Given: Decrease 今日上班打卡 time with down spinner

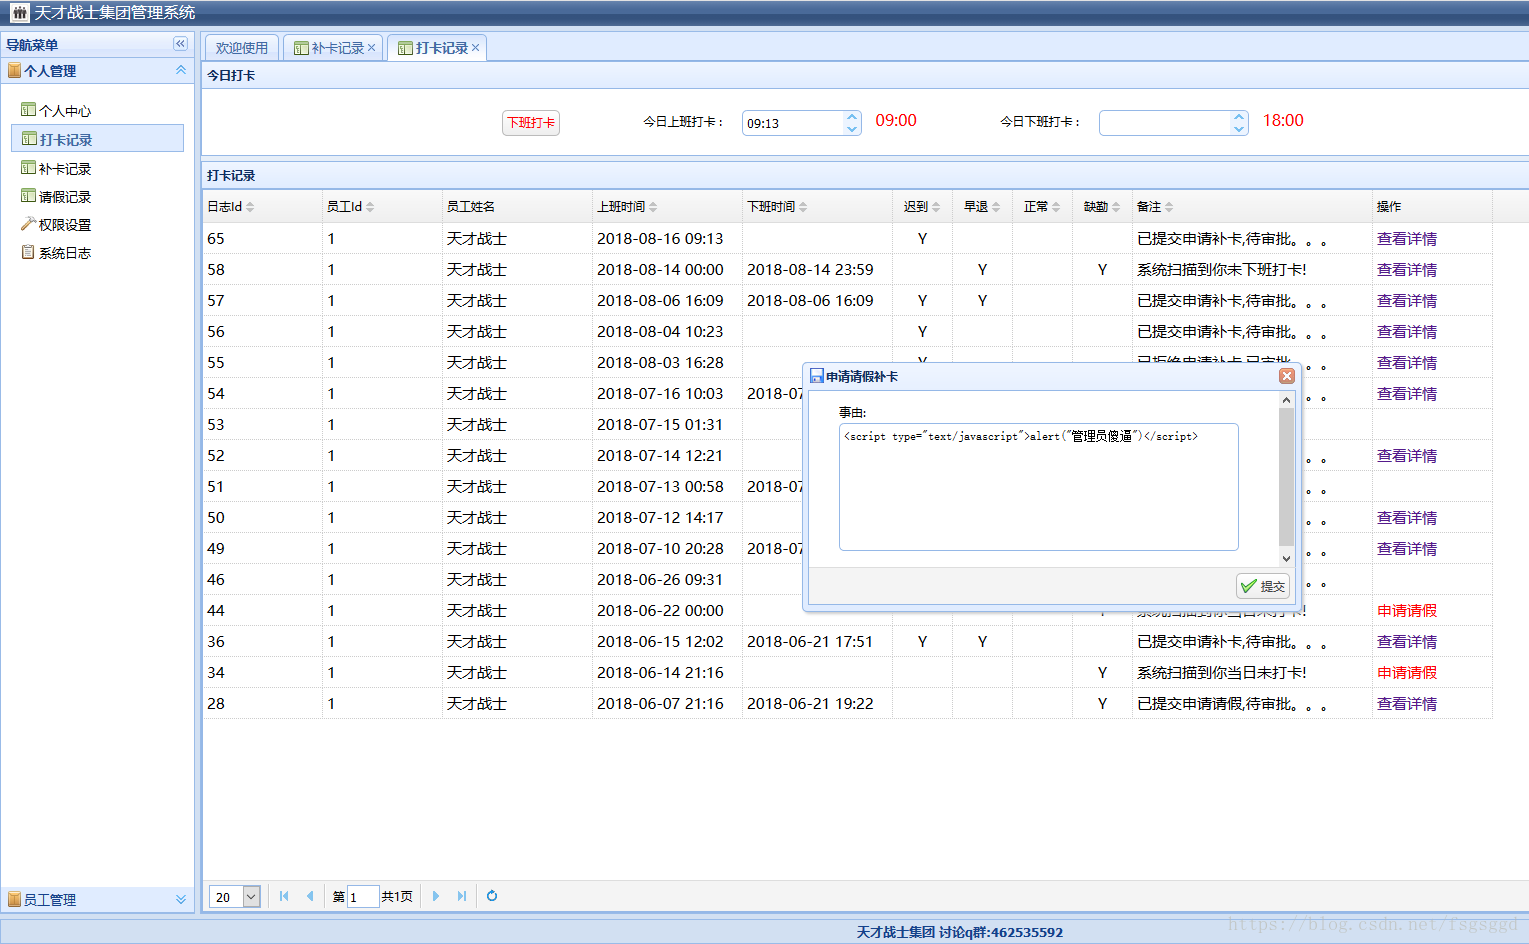Looking at the screenshot, I should point(852,129).
